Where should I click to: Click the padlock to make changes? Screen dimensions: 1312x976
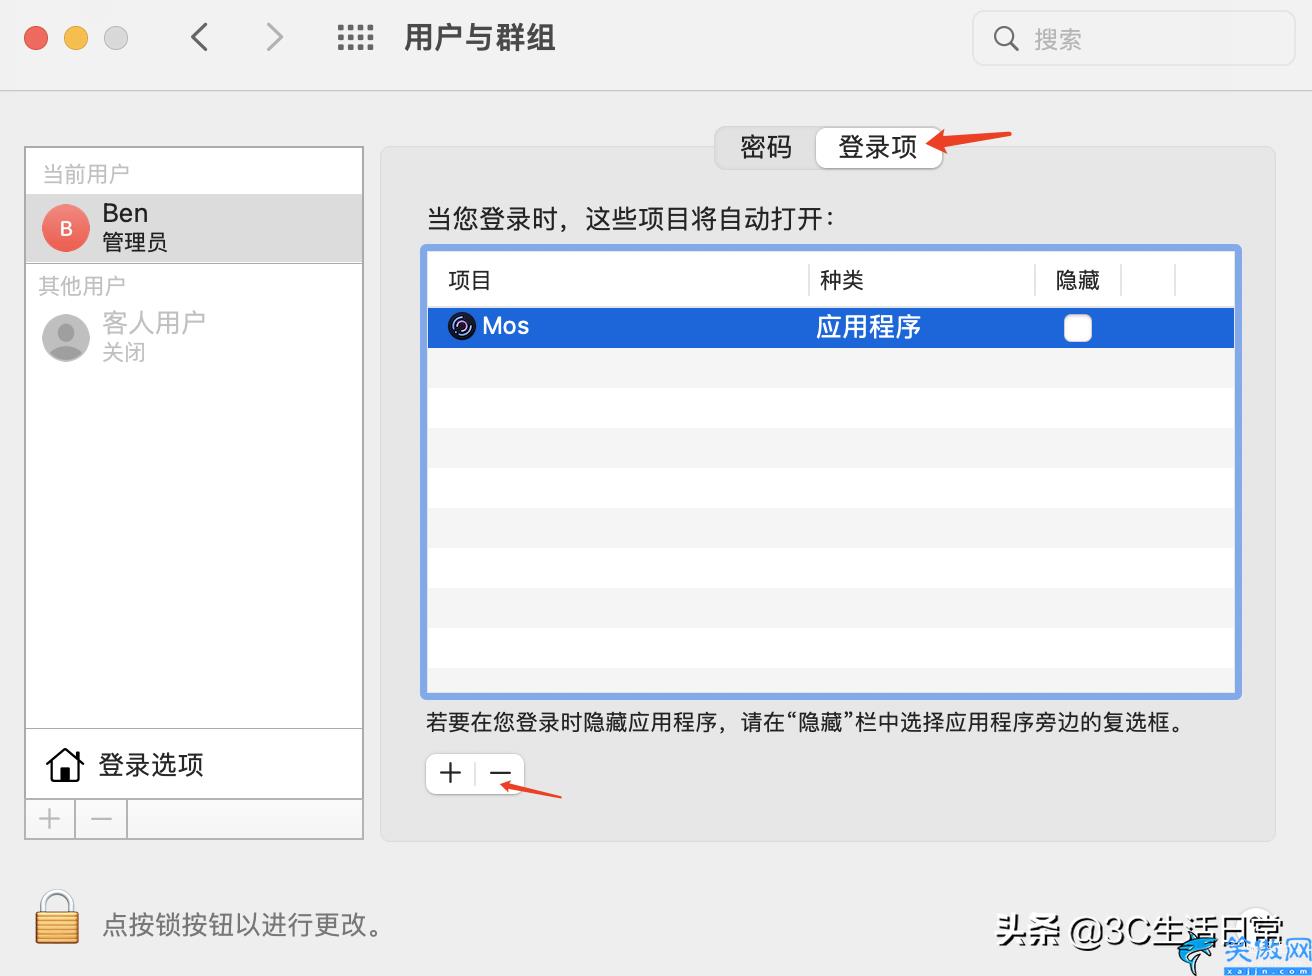pos(57,917)
